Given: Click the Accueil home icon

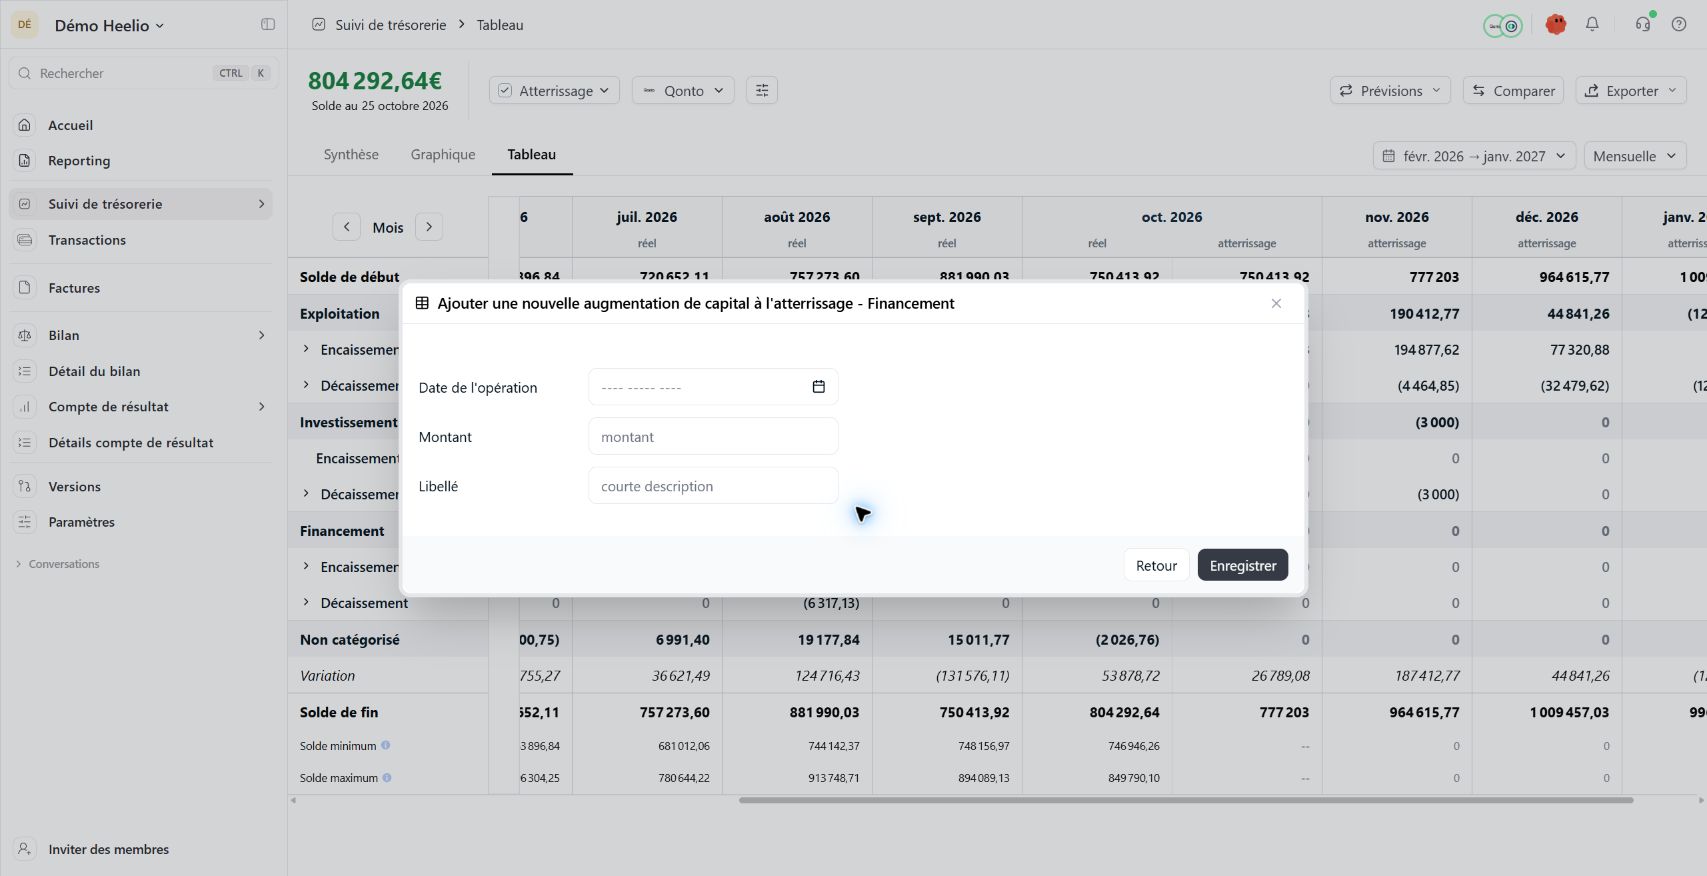Looking at the screenshot, I should tap(25, 125).
